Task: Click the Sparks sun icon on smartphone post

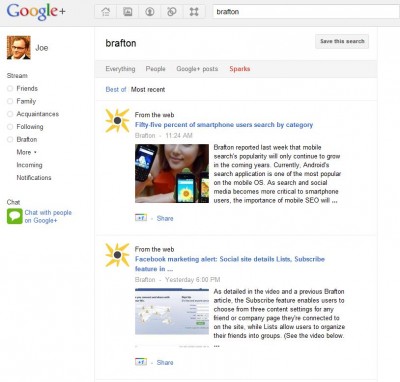Action: coord(117,121)
